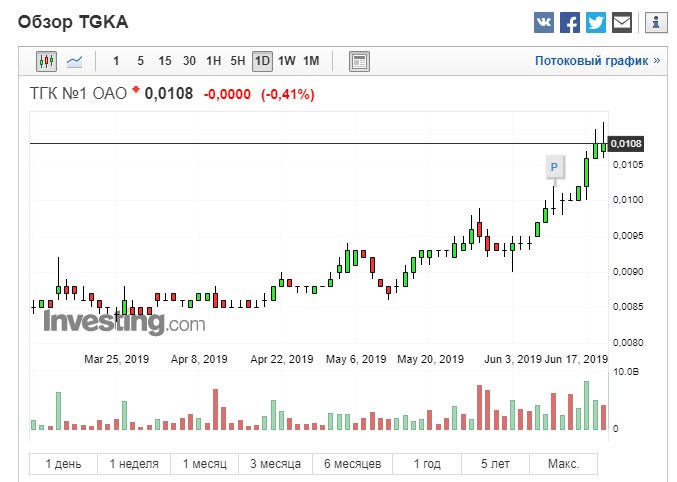Choose the 1M interval

pos(311,61)
